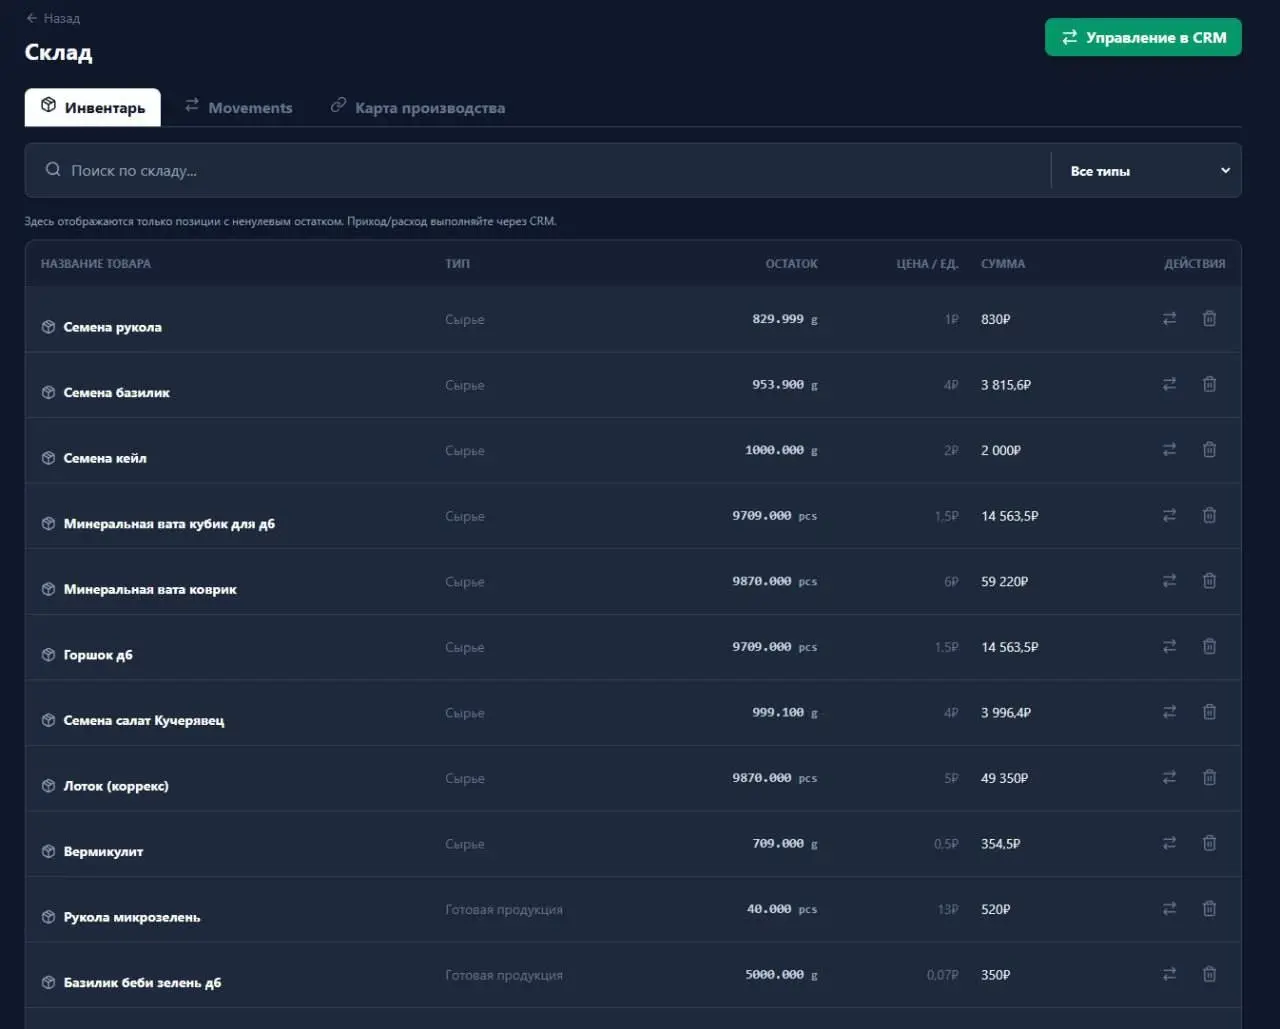Viewport: 1280px width, 1029px height.
Task: Click movement icon for Лоток (коррекс)
Action: click(1169, 778)
